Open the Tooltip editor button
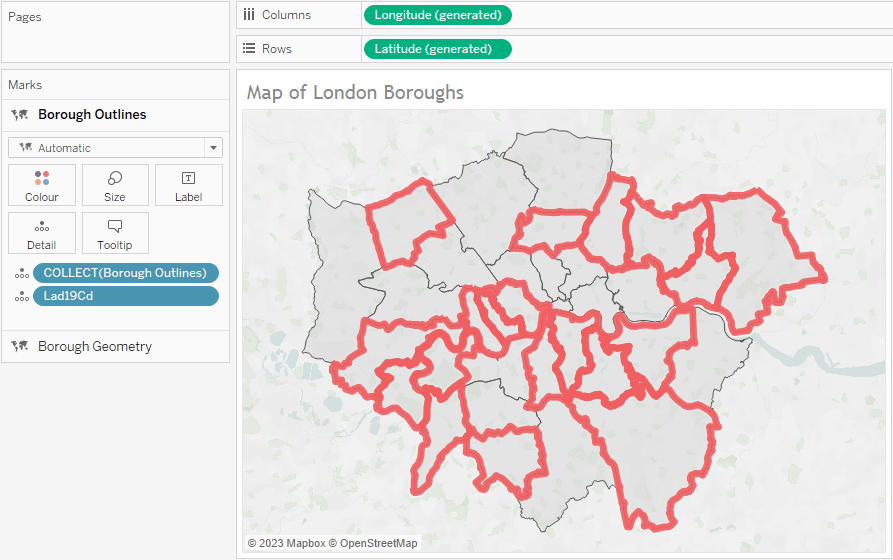Viewport: 893px width, 560px height. coord(115,233)
